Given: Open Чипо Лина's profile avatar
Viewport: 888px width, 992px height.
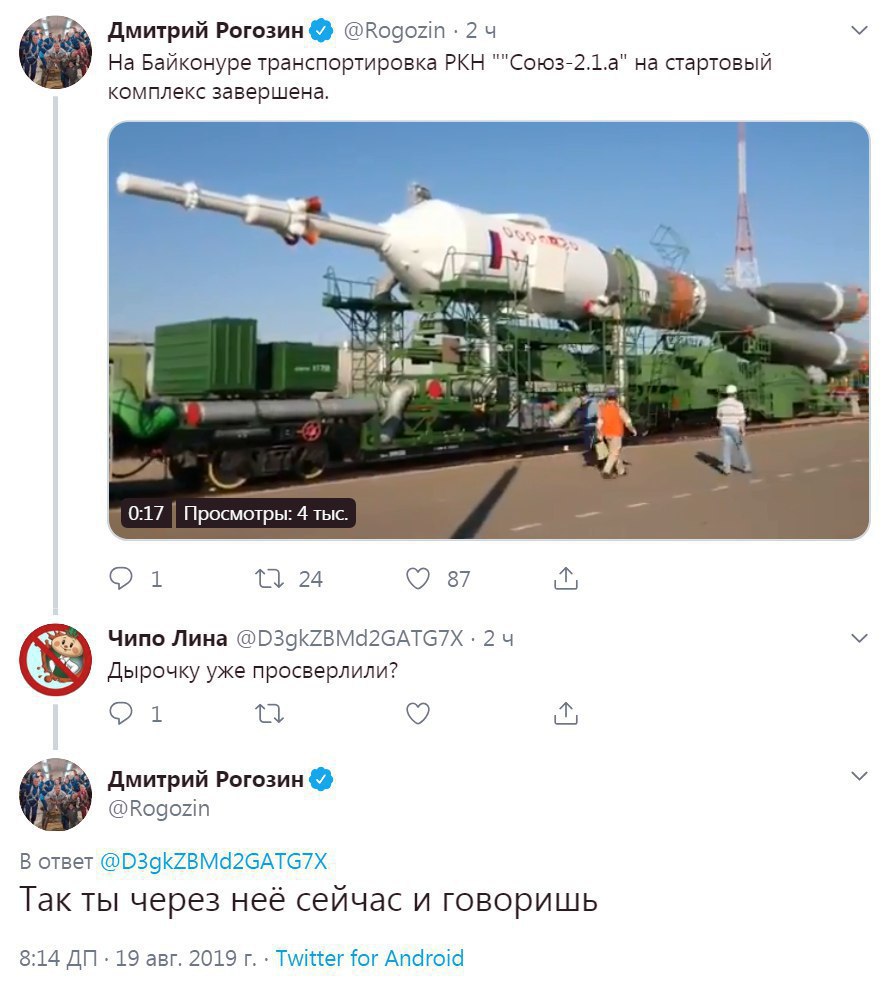Looking at the screenshot, I should 56,660.
